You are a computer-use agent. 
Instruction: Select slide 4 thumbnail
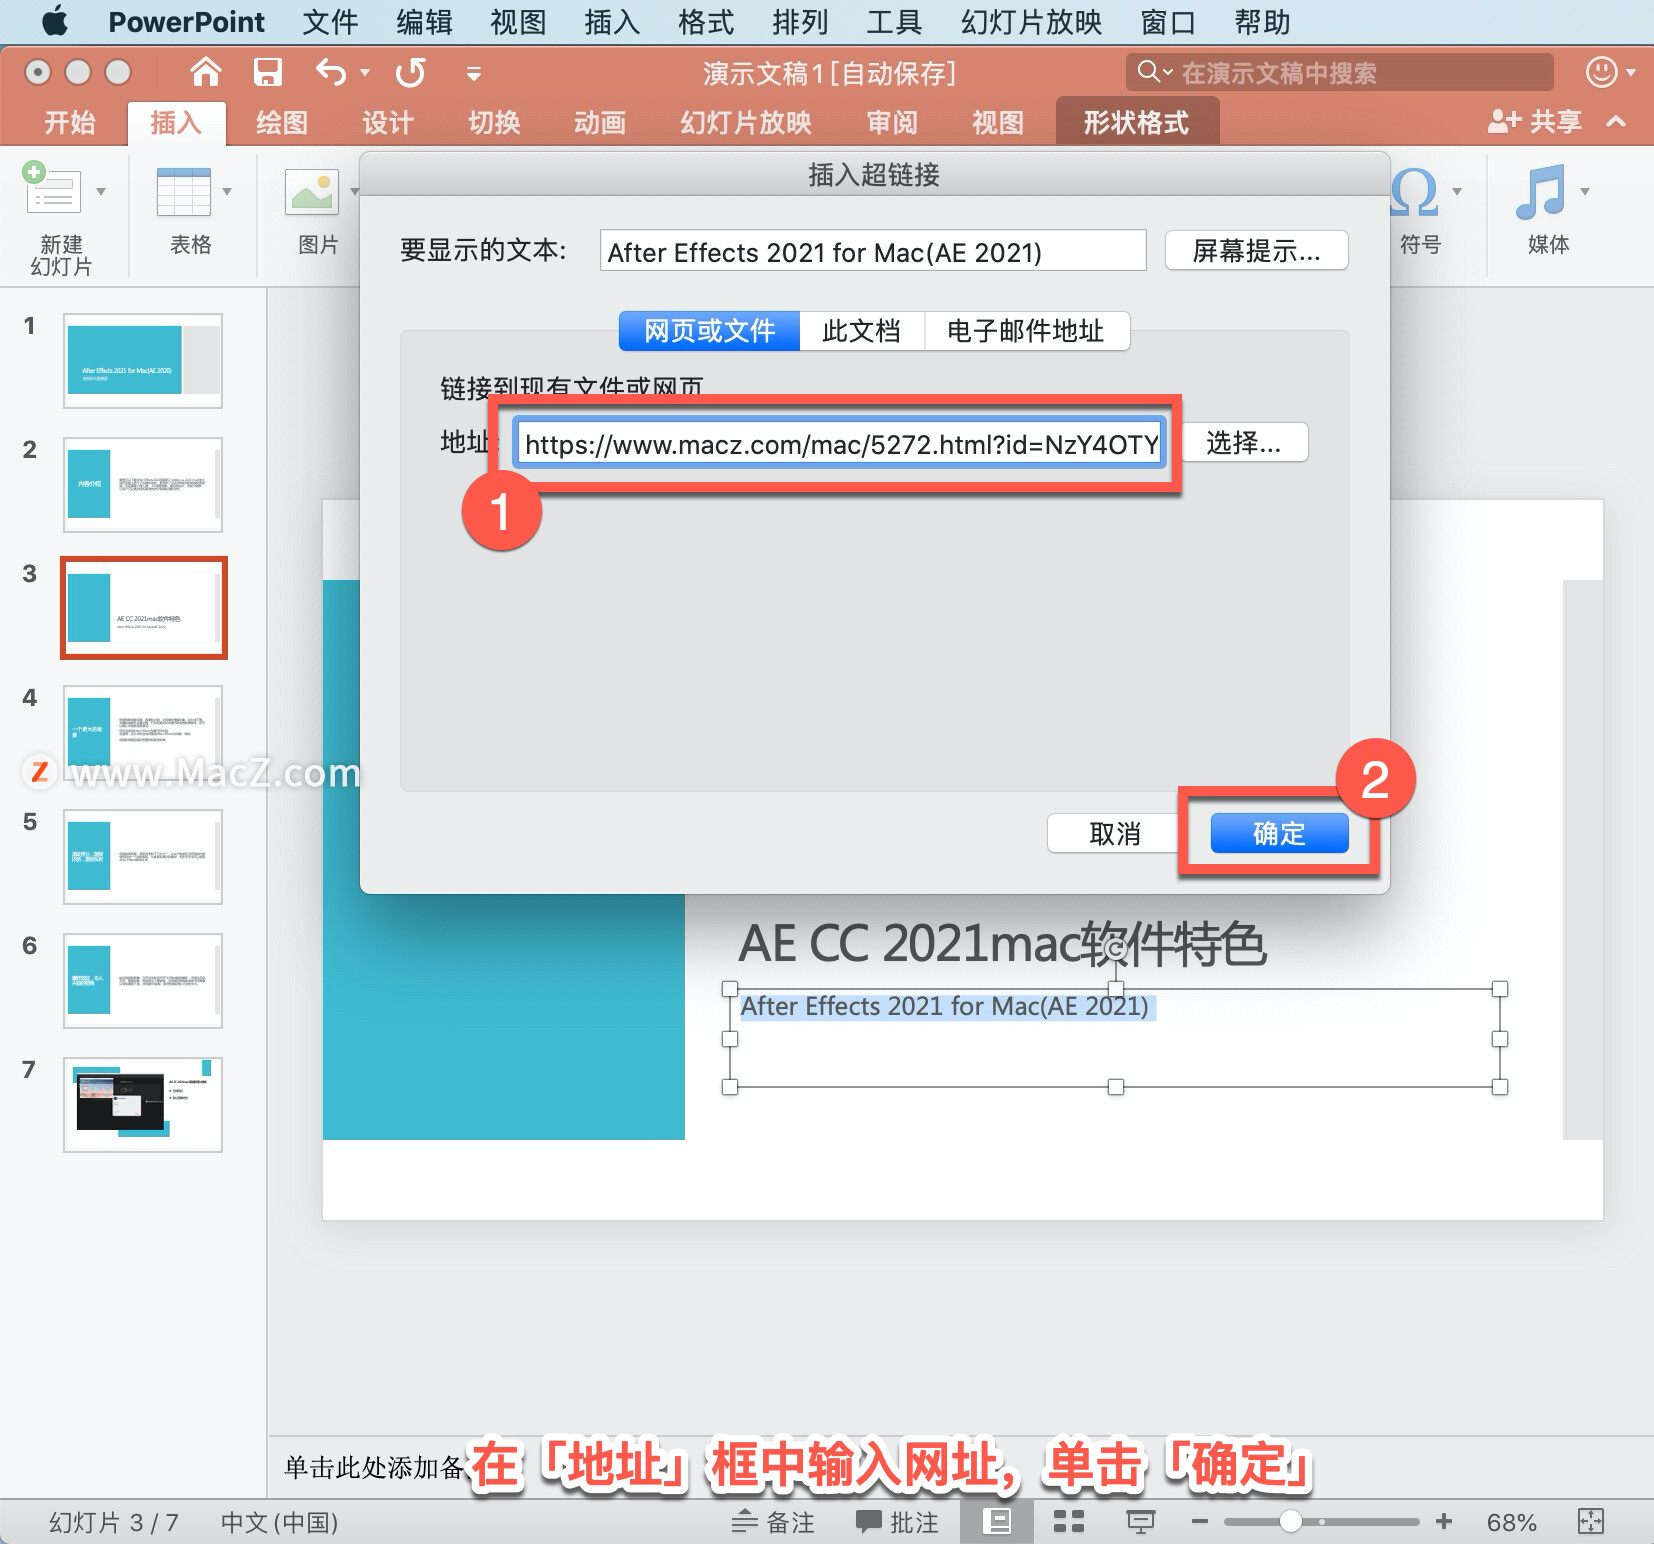[x=143, y=733]
